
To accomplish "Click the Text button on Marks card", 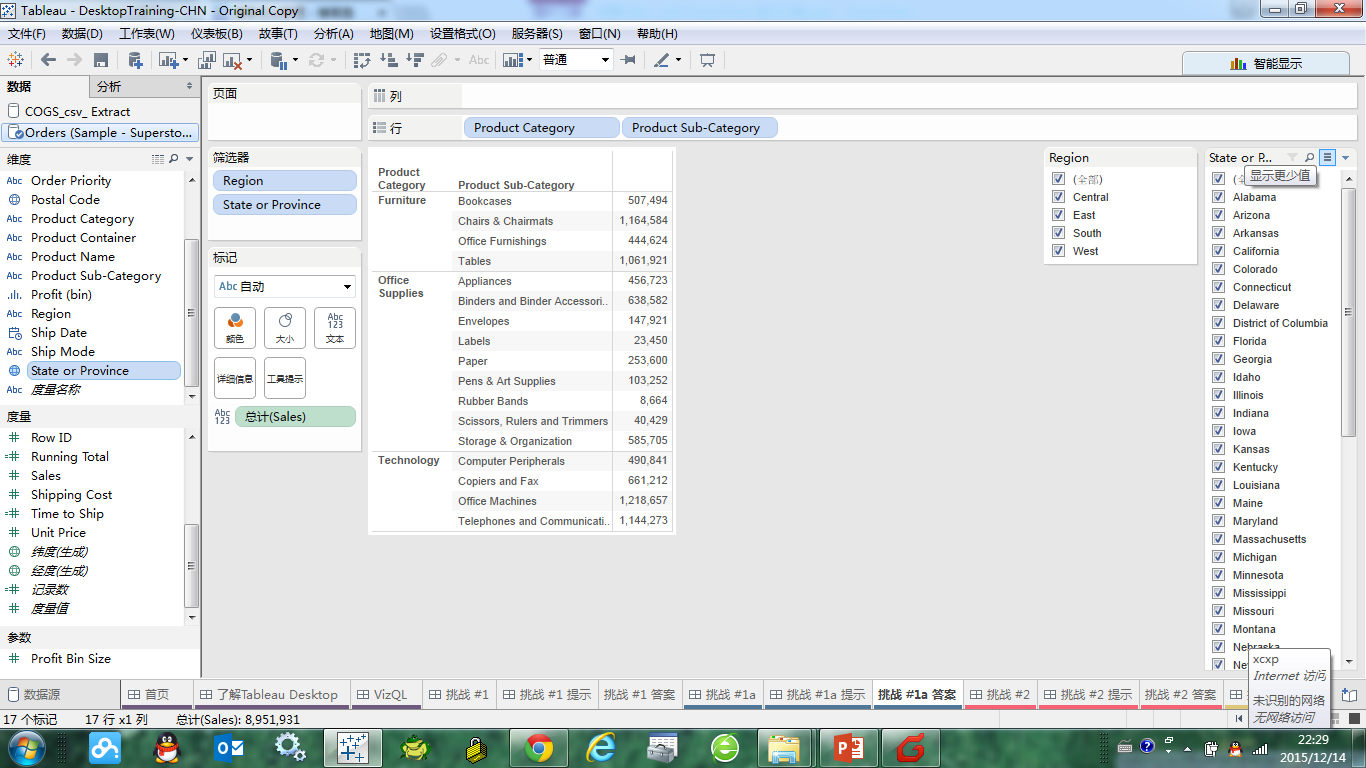I will pyautogui.click(x=335, y=328).
